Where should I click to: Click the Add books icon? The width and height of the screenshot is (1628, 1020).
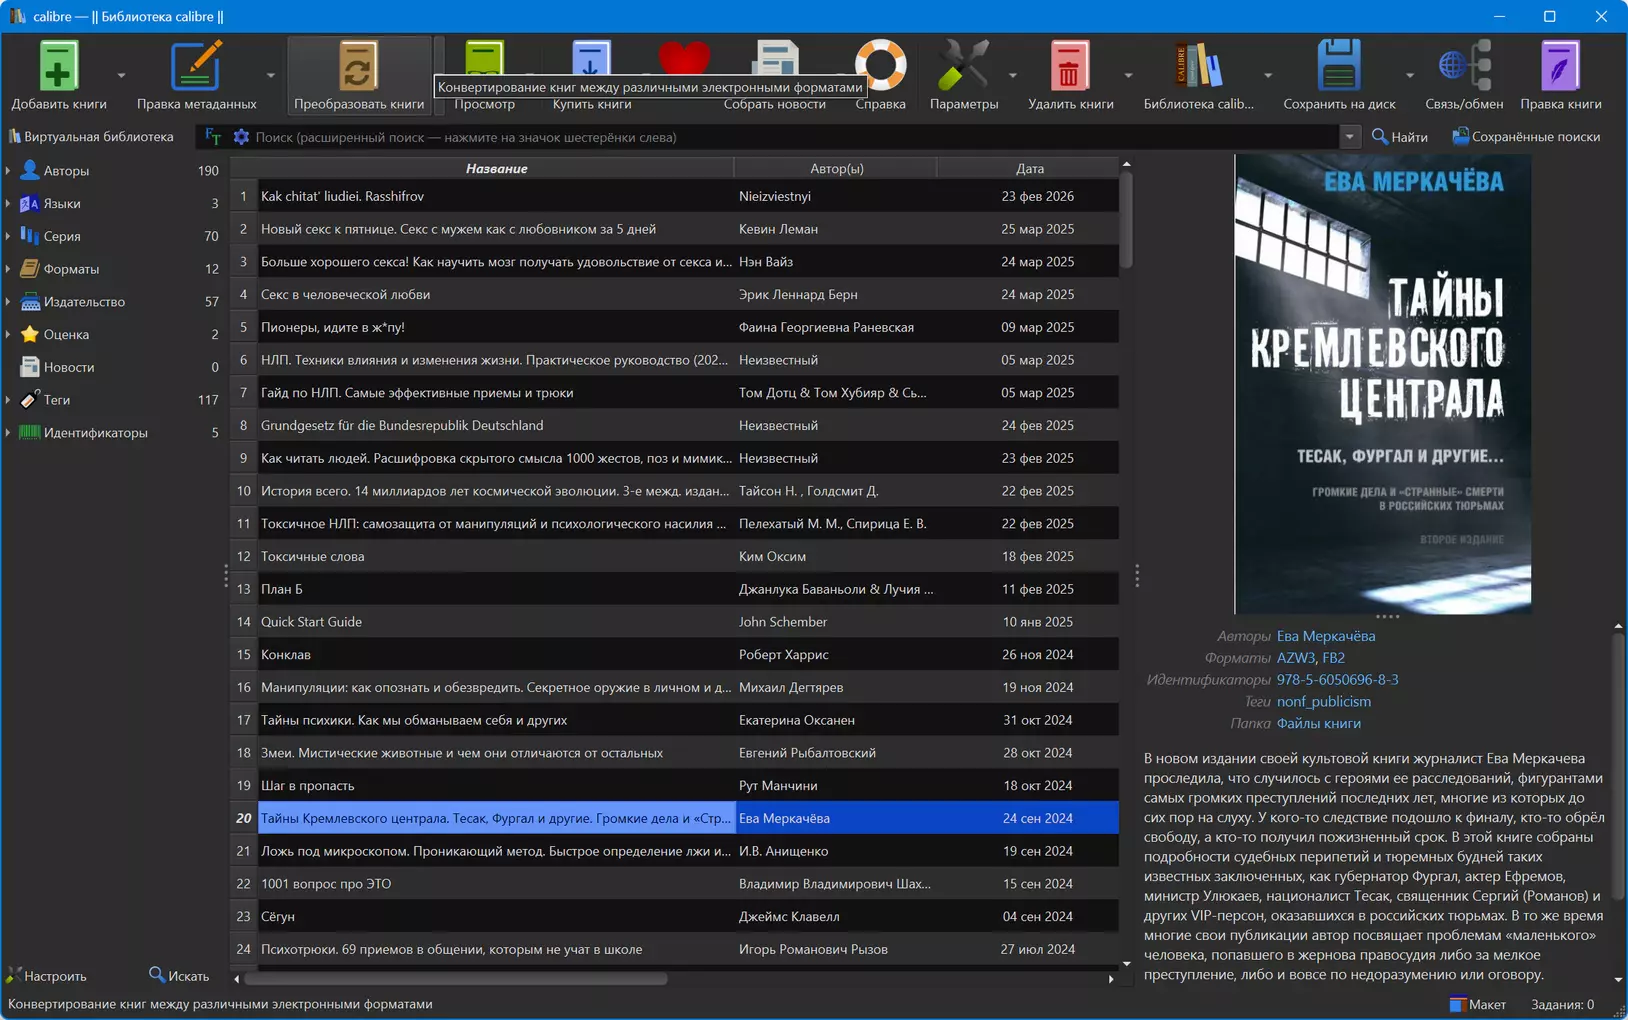58,66
